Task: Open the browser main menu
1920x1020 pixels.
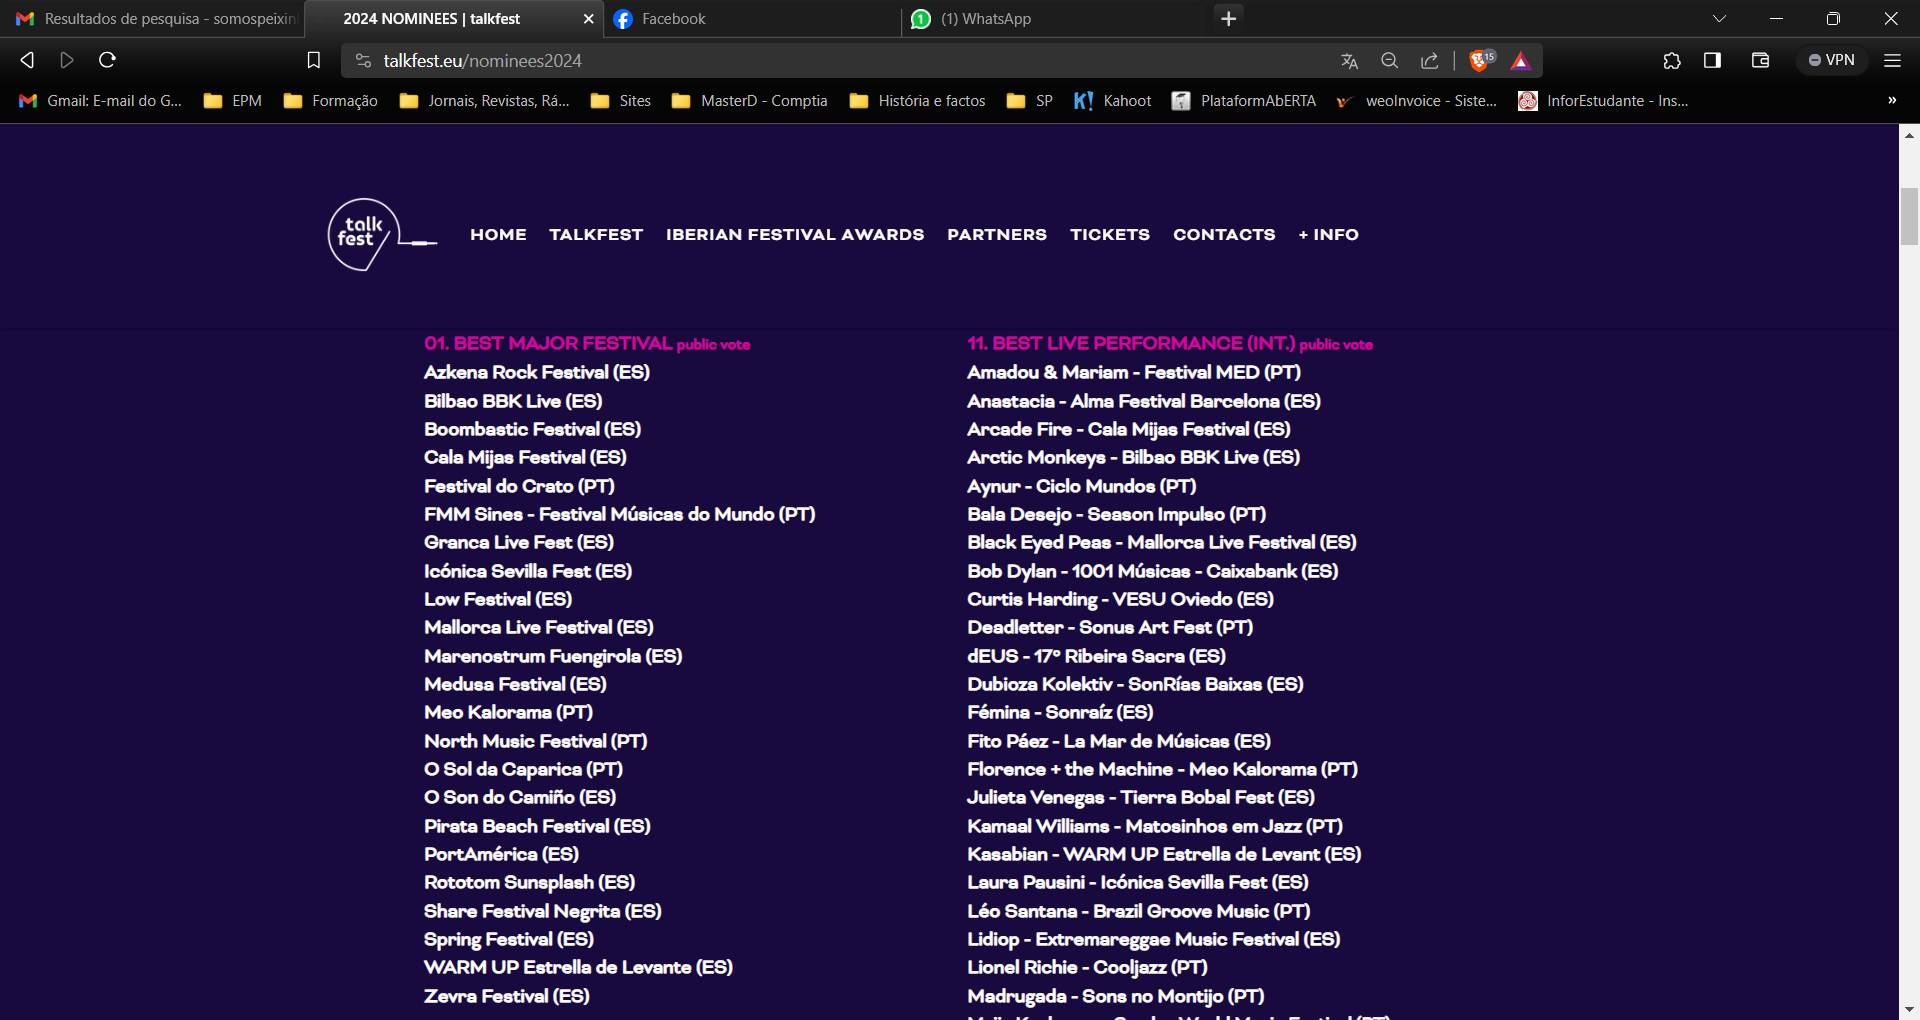Action: click(x=1892, y=61)
